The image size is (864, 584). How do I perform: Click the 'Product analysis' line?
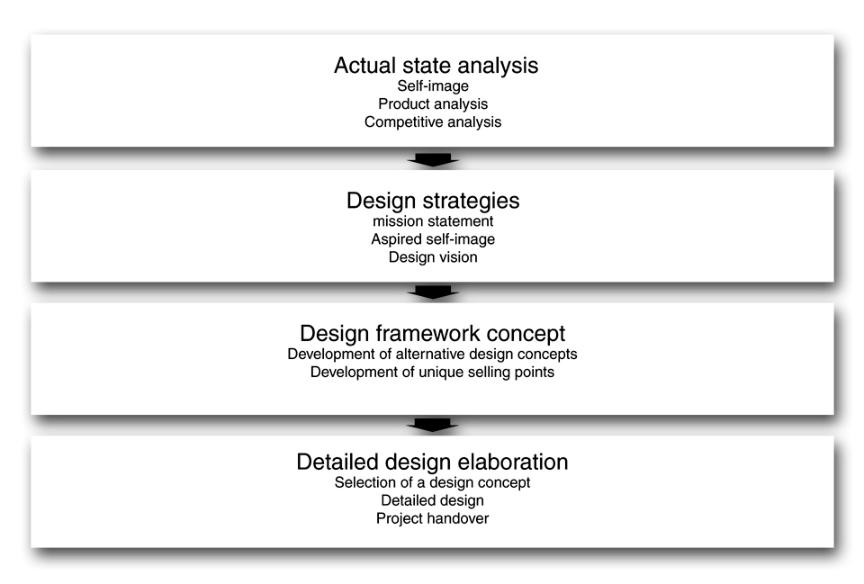click(433, 104)
